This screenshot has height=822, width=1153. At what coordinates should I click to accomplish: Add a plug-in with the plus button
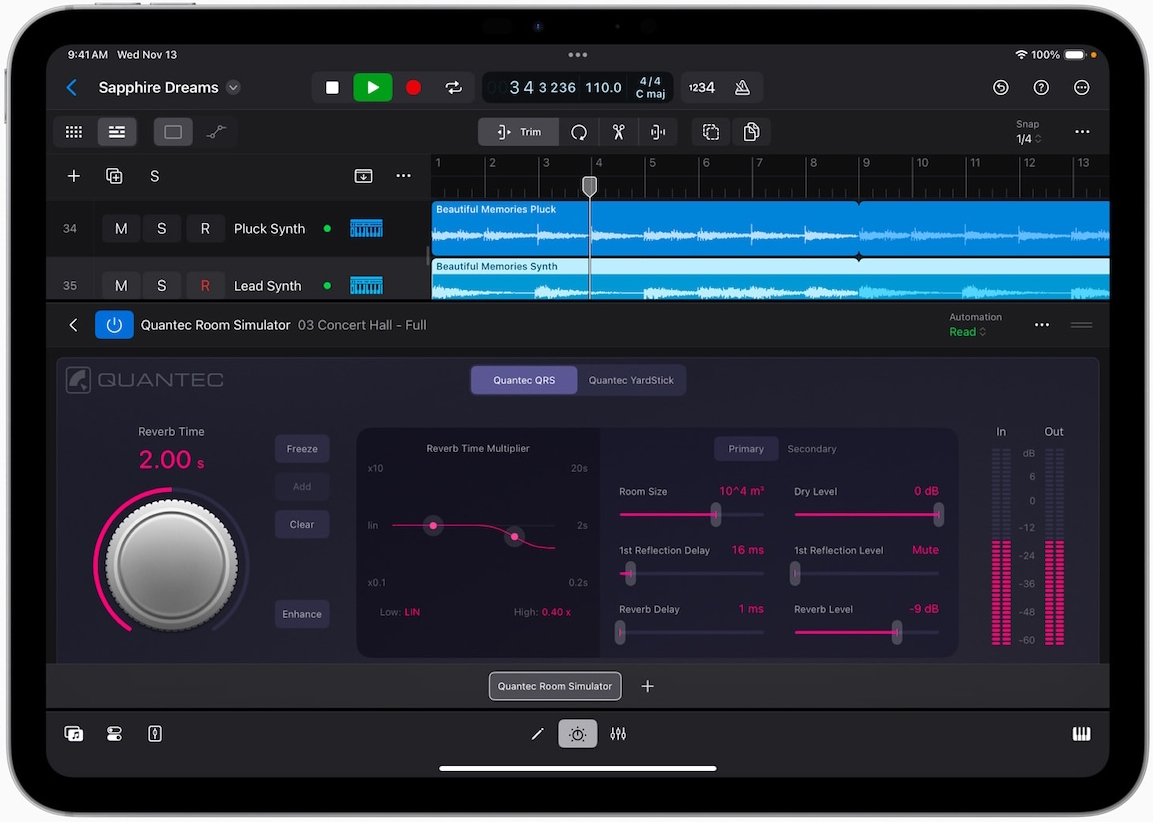point(647,686)
